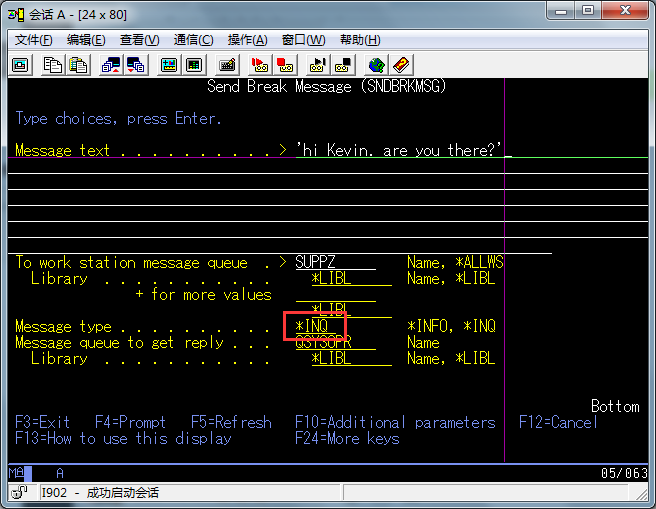Viewport: 656px width, 509px height.
Task: Open the Help book icon with question mark
Action: coord(401,65)
